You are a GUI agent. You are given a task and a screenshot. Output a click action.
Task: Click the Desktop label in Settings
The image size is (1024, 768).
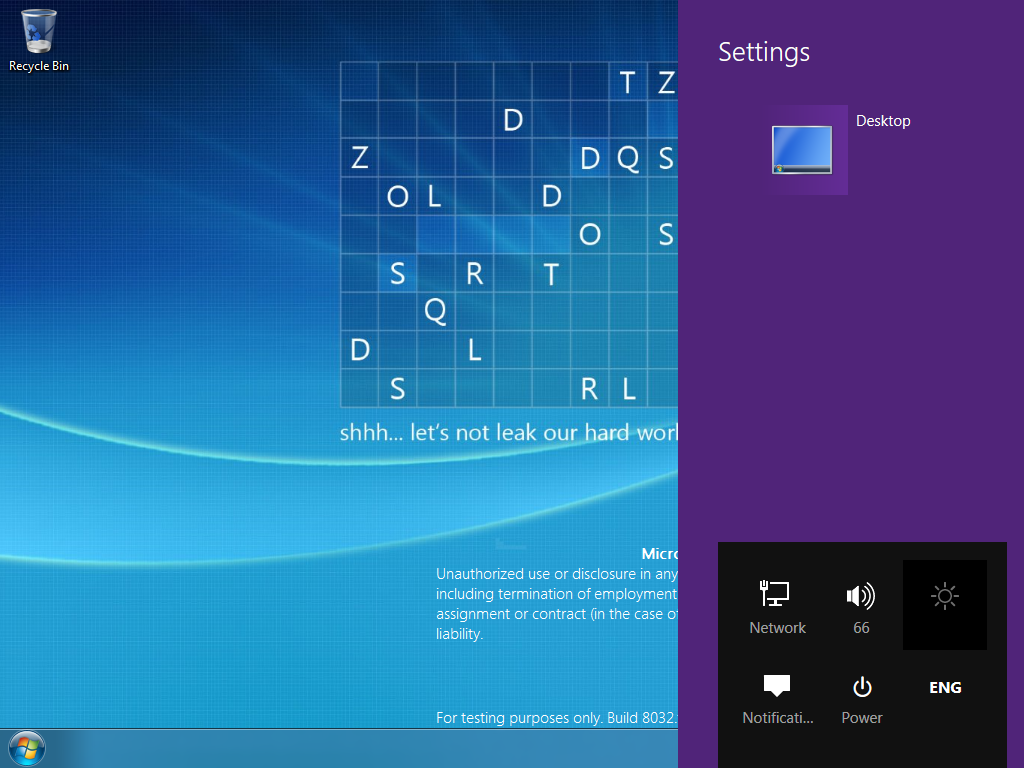pos(883,121)
